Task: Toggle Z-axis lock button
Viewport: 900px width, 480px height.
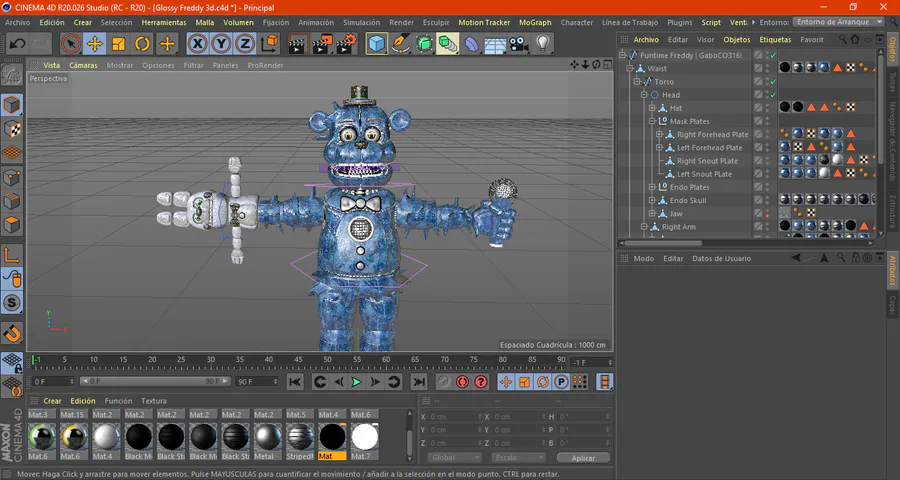Action: (244, 43)
